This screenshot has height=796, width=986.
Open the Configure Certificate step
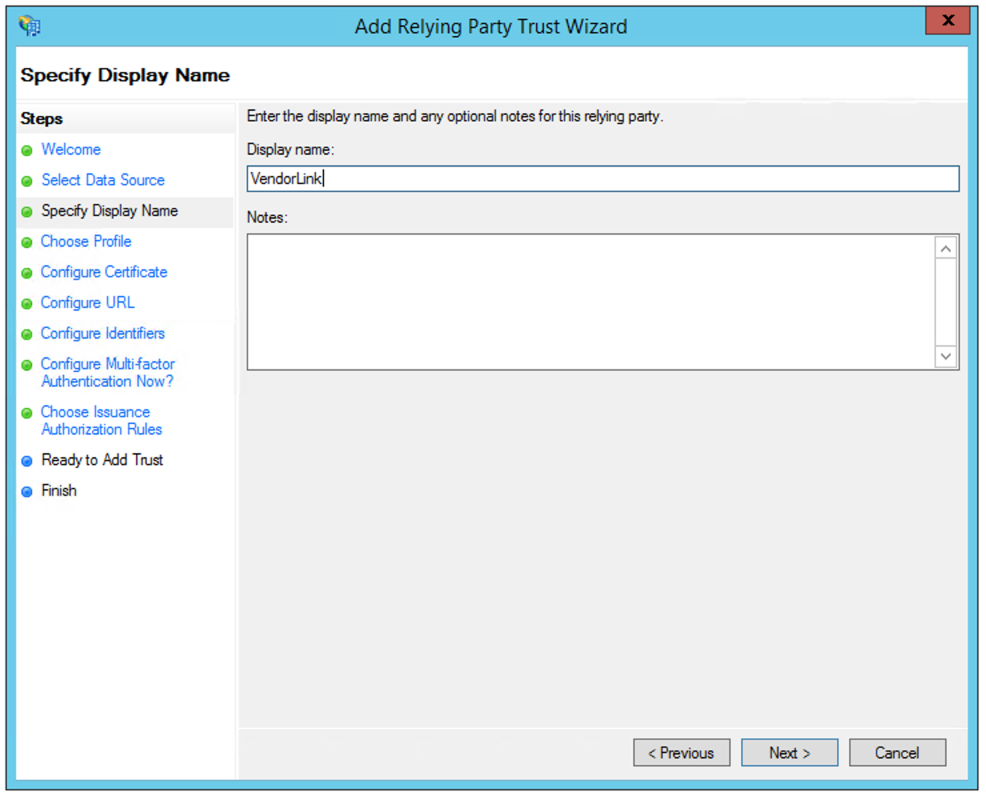[104, 272]
